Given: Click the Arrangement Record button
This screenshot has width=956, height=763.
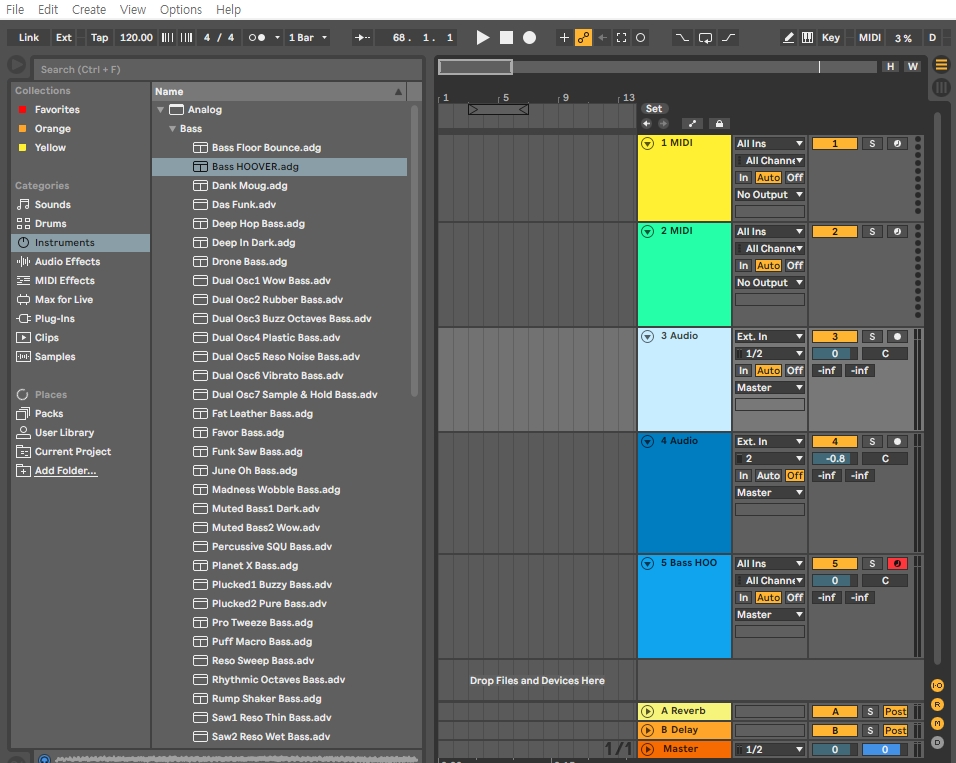Looking at the screenshot, I should [x=529, y=38].
